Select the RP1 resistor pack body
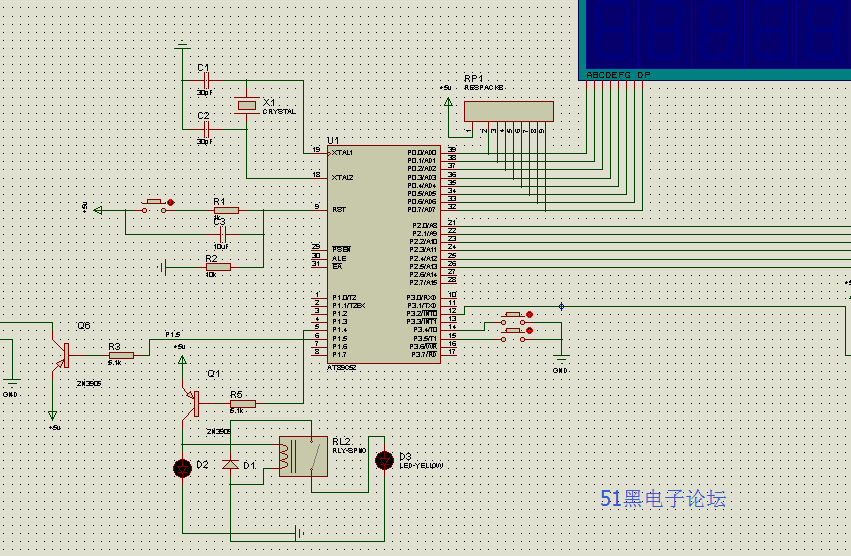Image resolution: width=851 pixels, height=556 pixels. coord(509,111)
